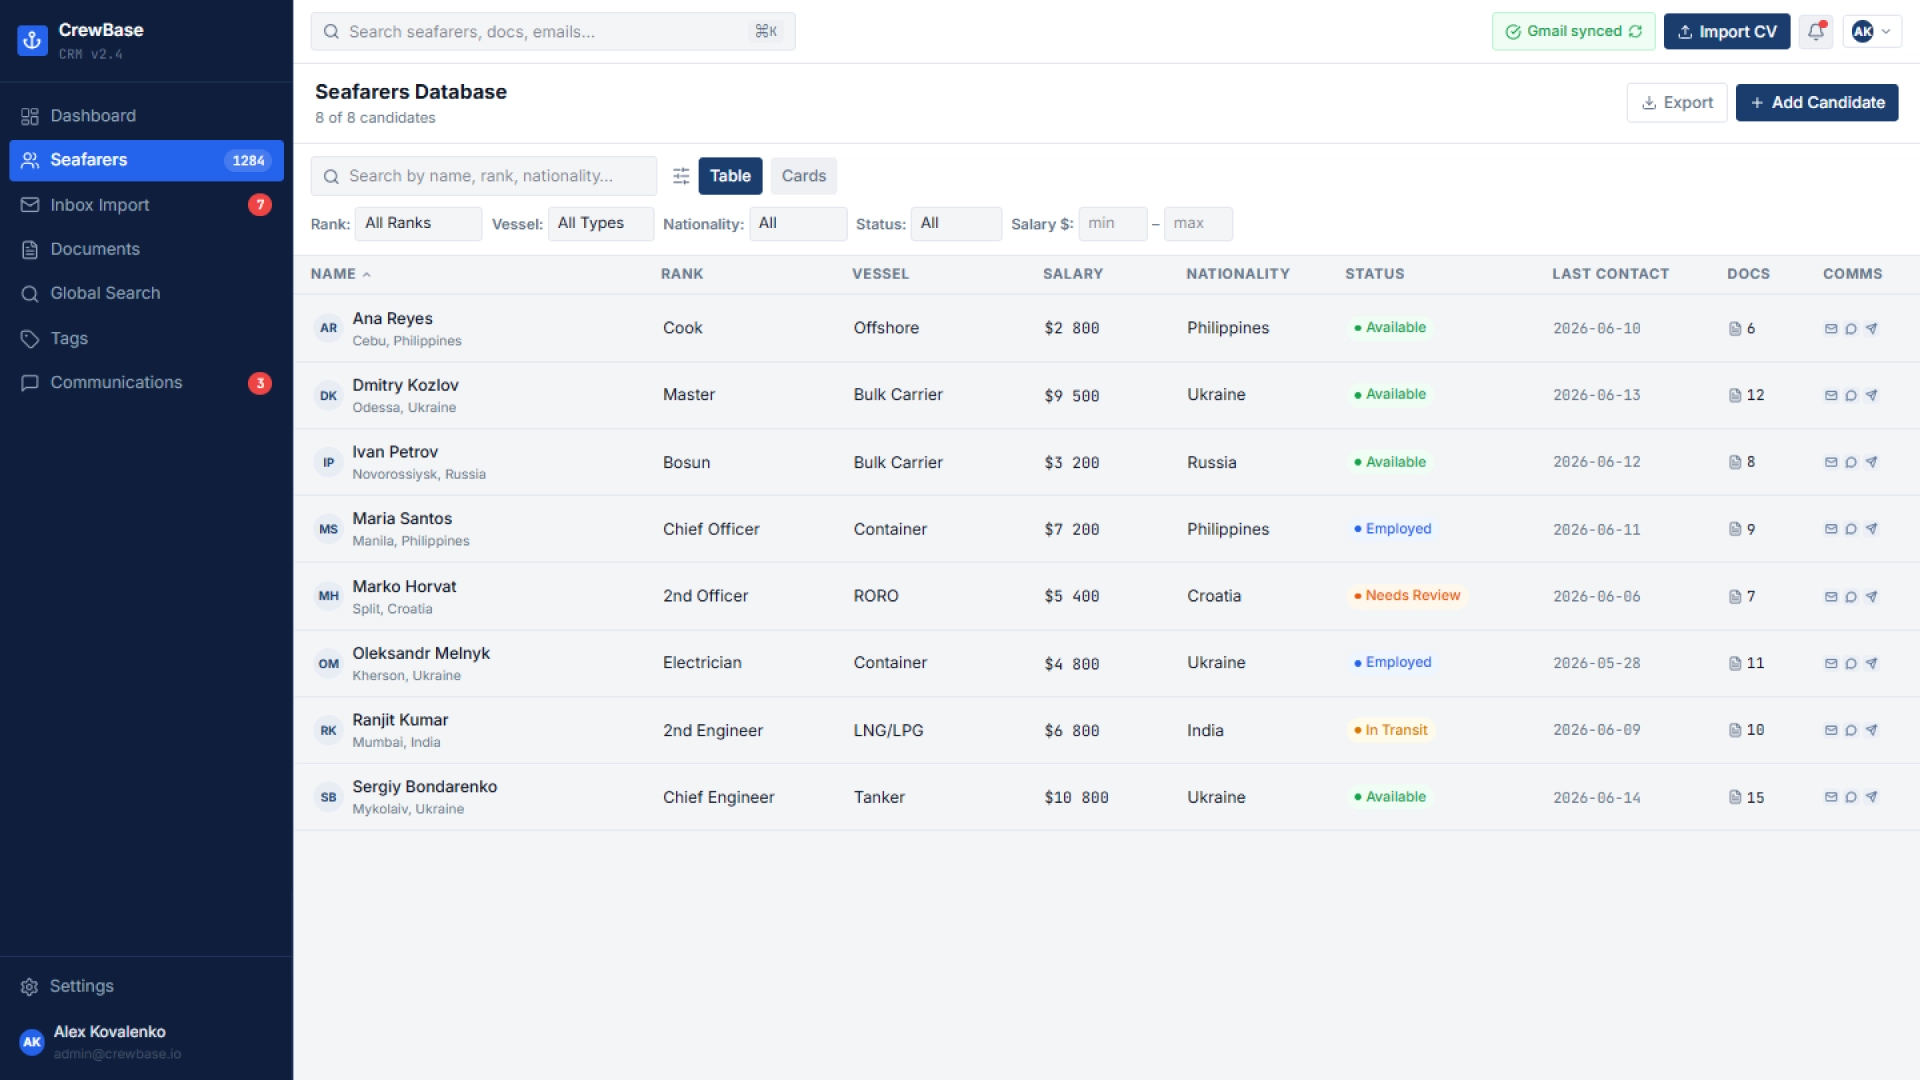Sort table by the Name column

[x=340, y=274]
